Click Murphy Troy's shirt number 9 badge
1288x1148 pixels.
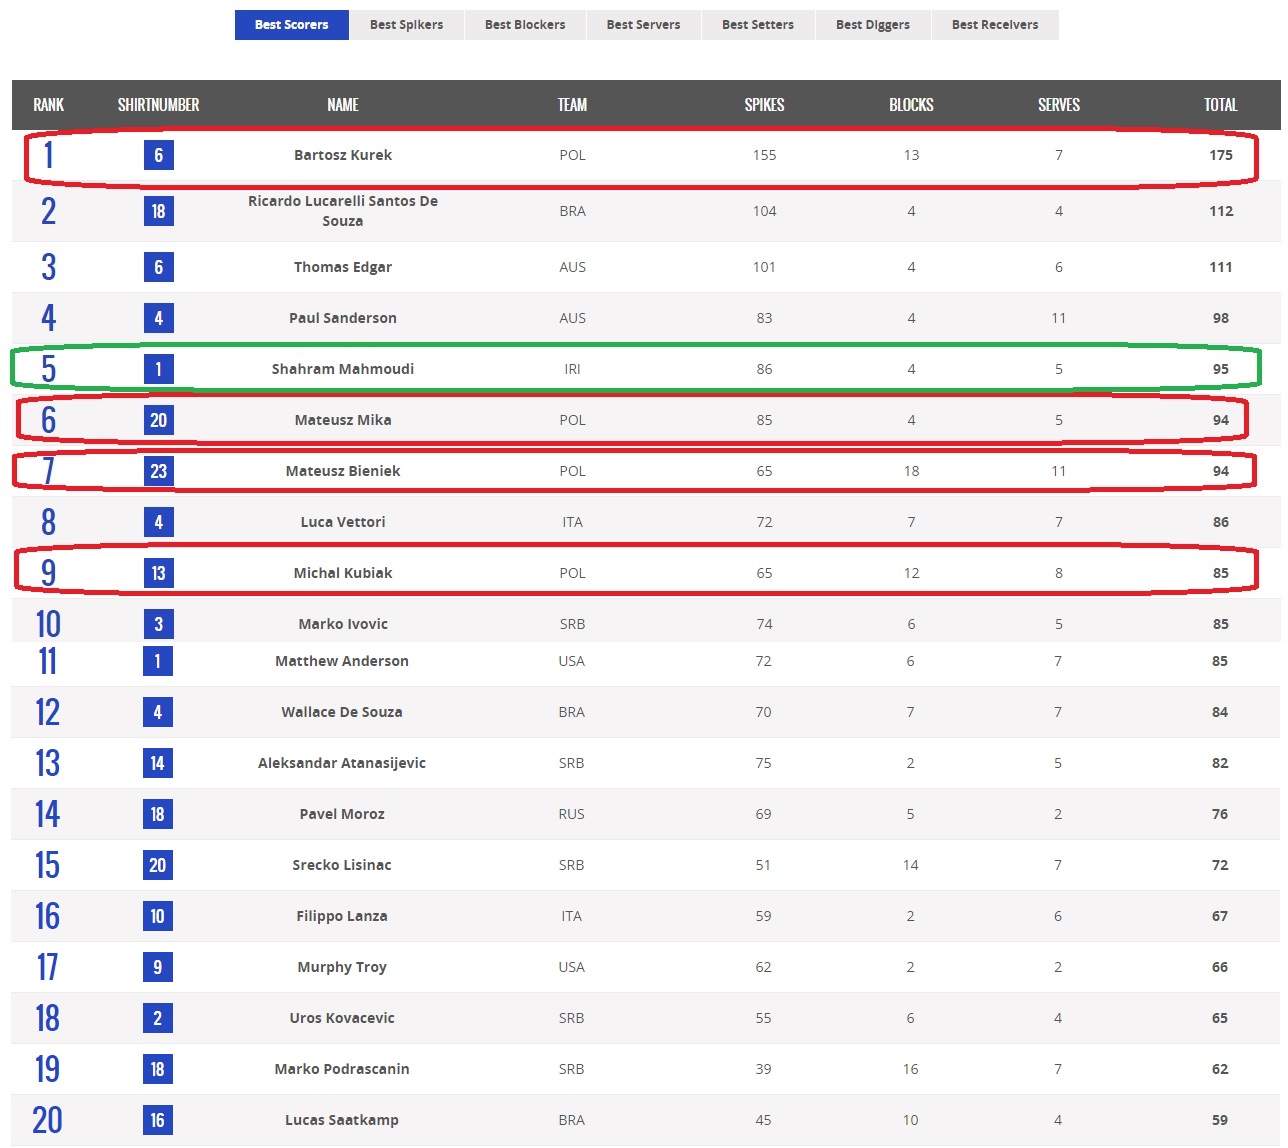tap(157, 967)
